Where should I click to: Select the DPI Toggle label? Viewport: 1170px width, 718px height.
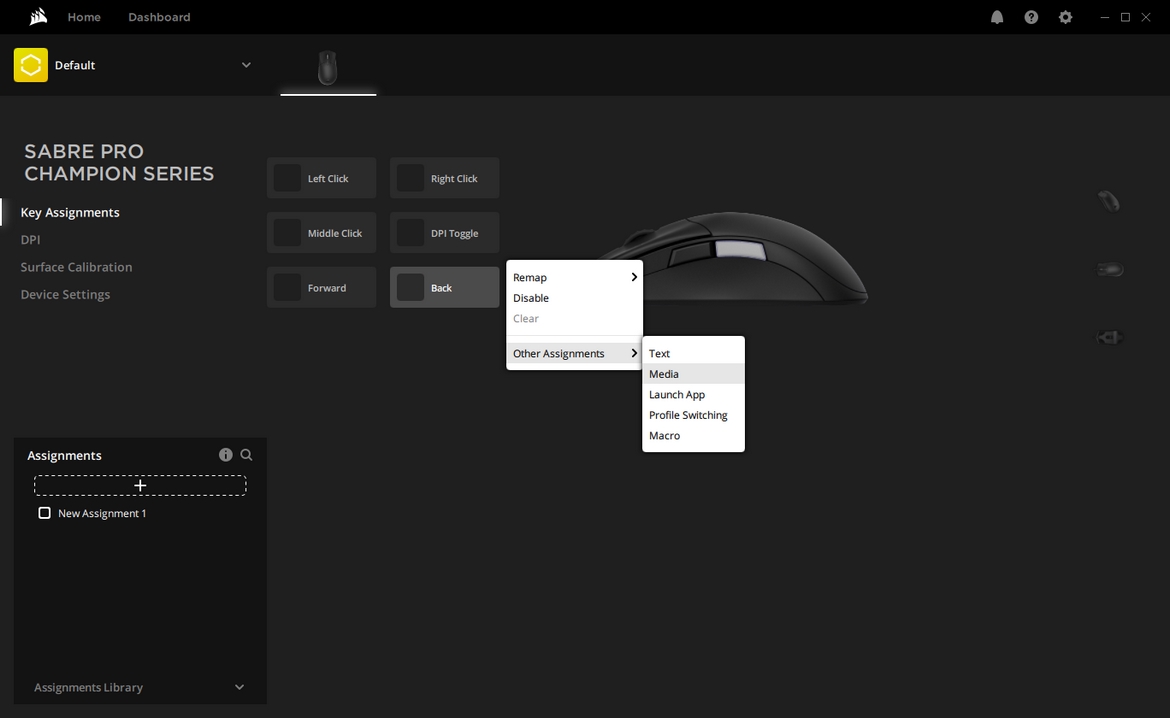click(x=454, y=233)
